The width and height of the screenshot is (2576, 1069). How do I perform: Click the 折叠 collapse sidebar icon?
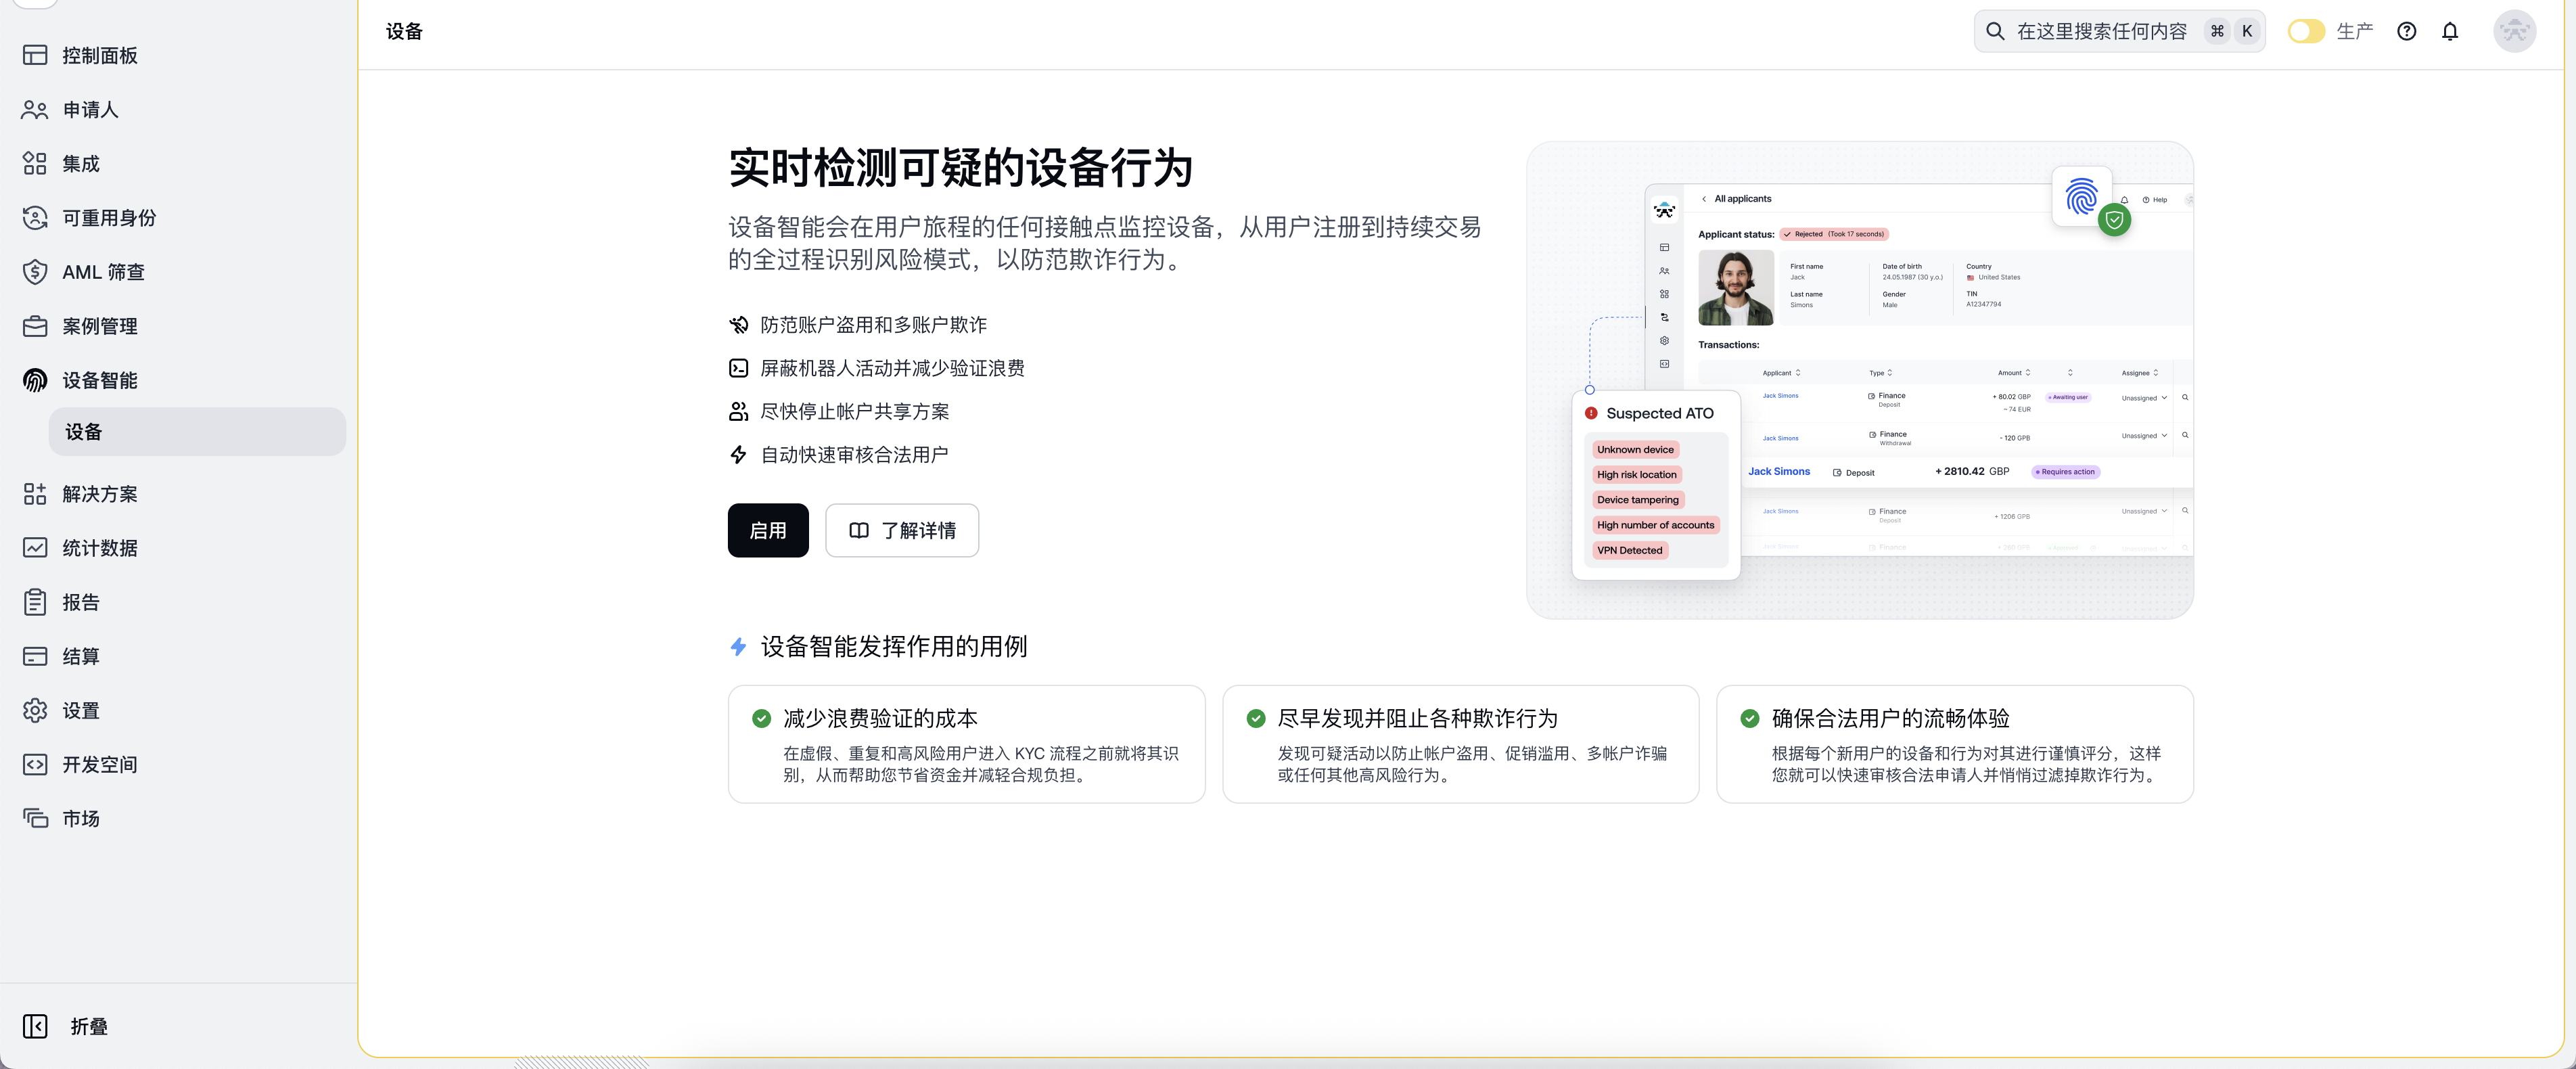pyautogui.click(x=35, y=1026)
